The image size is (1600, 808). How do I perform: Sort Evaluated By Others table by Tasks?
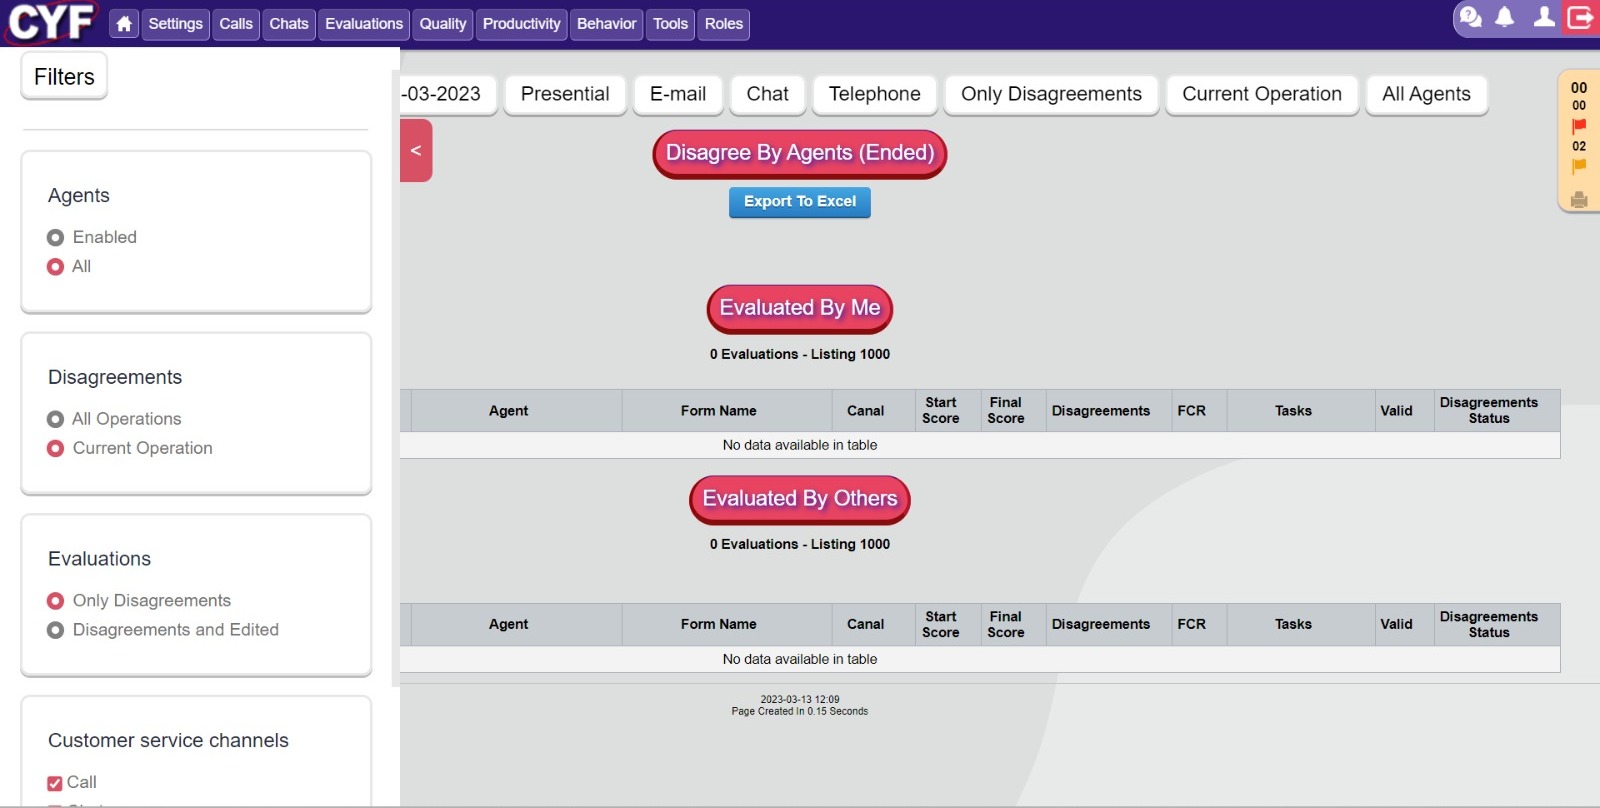pos(1301,625)
